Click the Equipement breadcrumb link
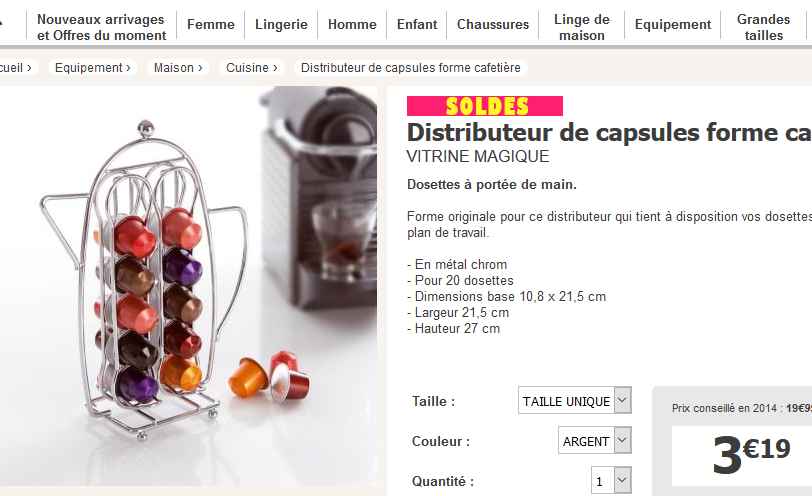Screen dimensions: 812x496 click(x=92, y=68)
